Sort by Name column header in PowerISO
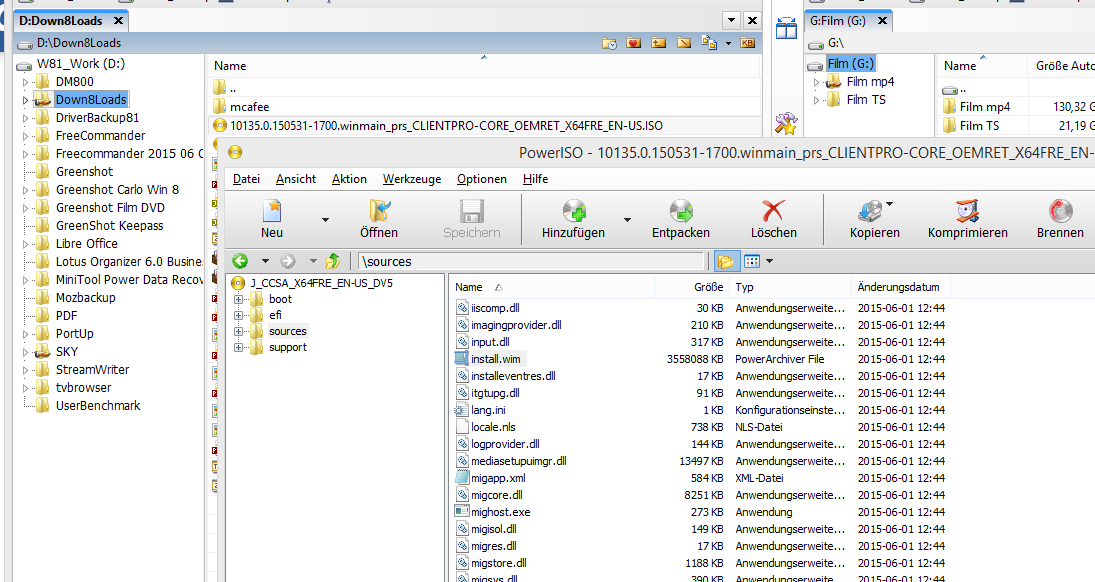Screen dimensions: 1095x582 552,287
